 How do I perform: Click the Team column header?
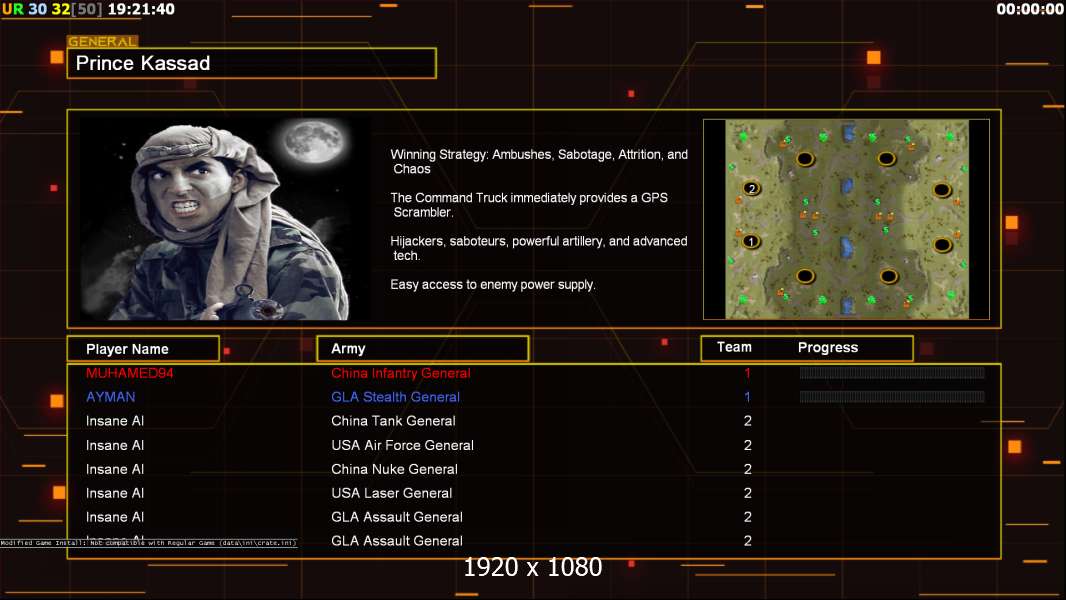tap(734, 347)
